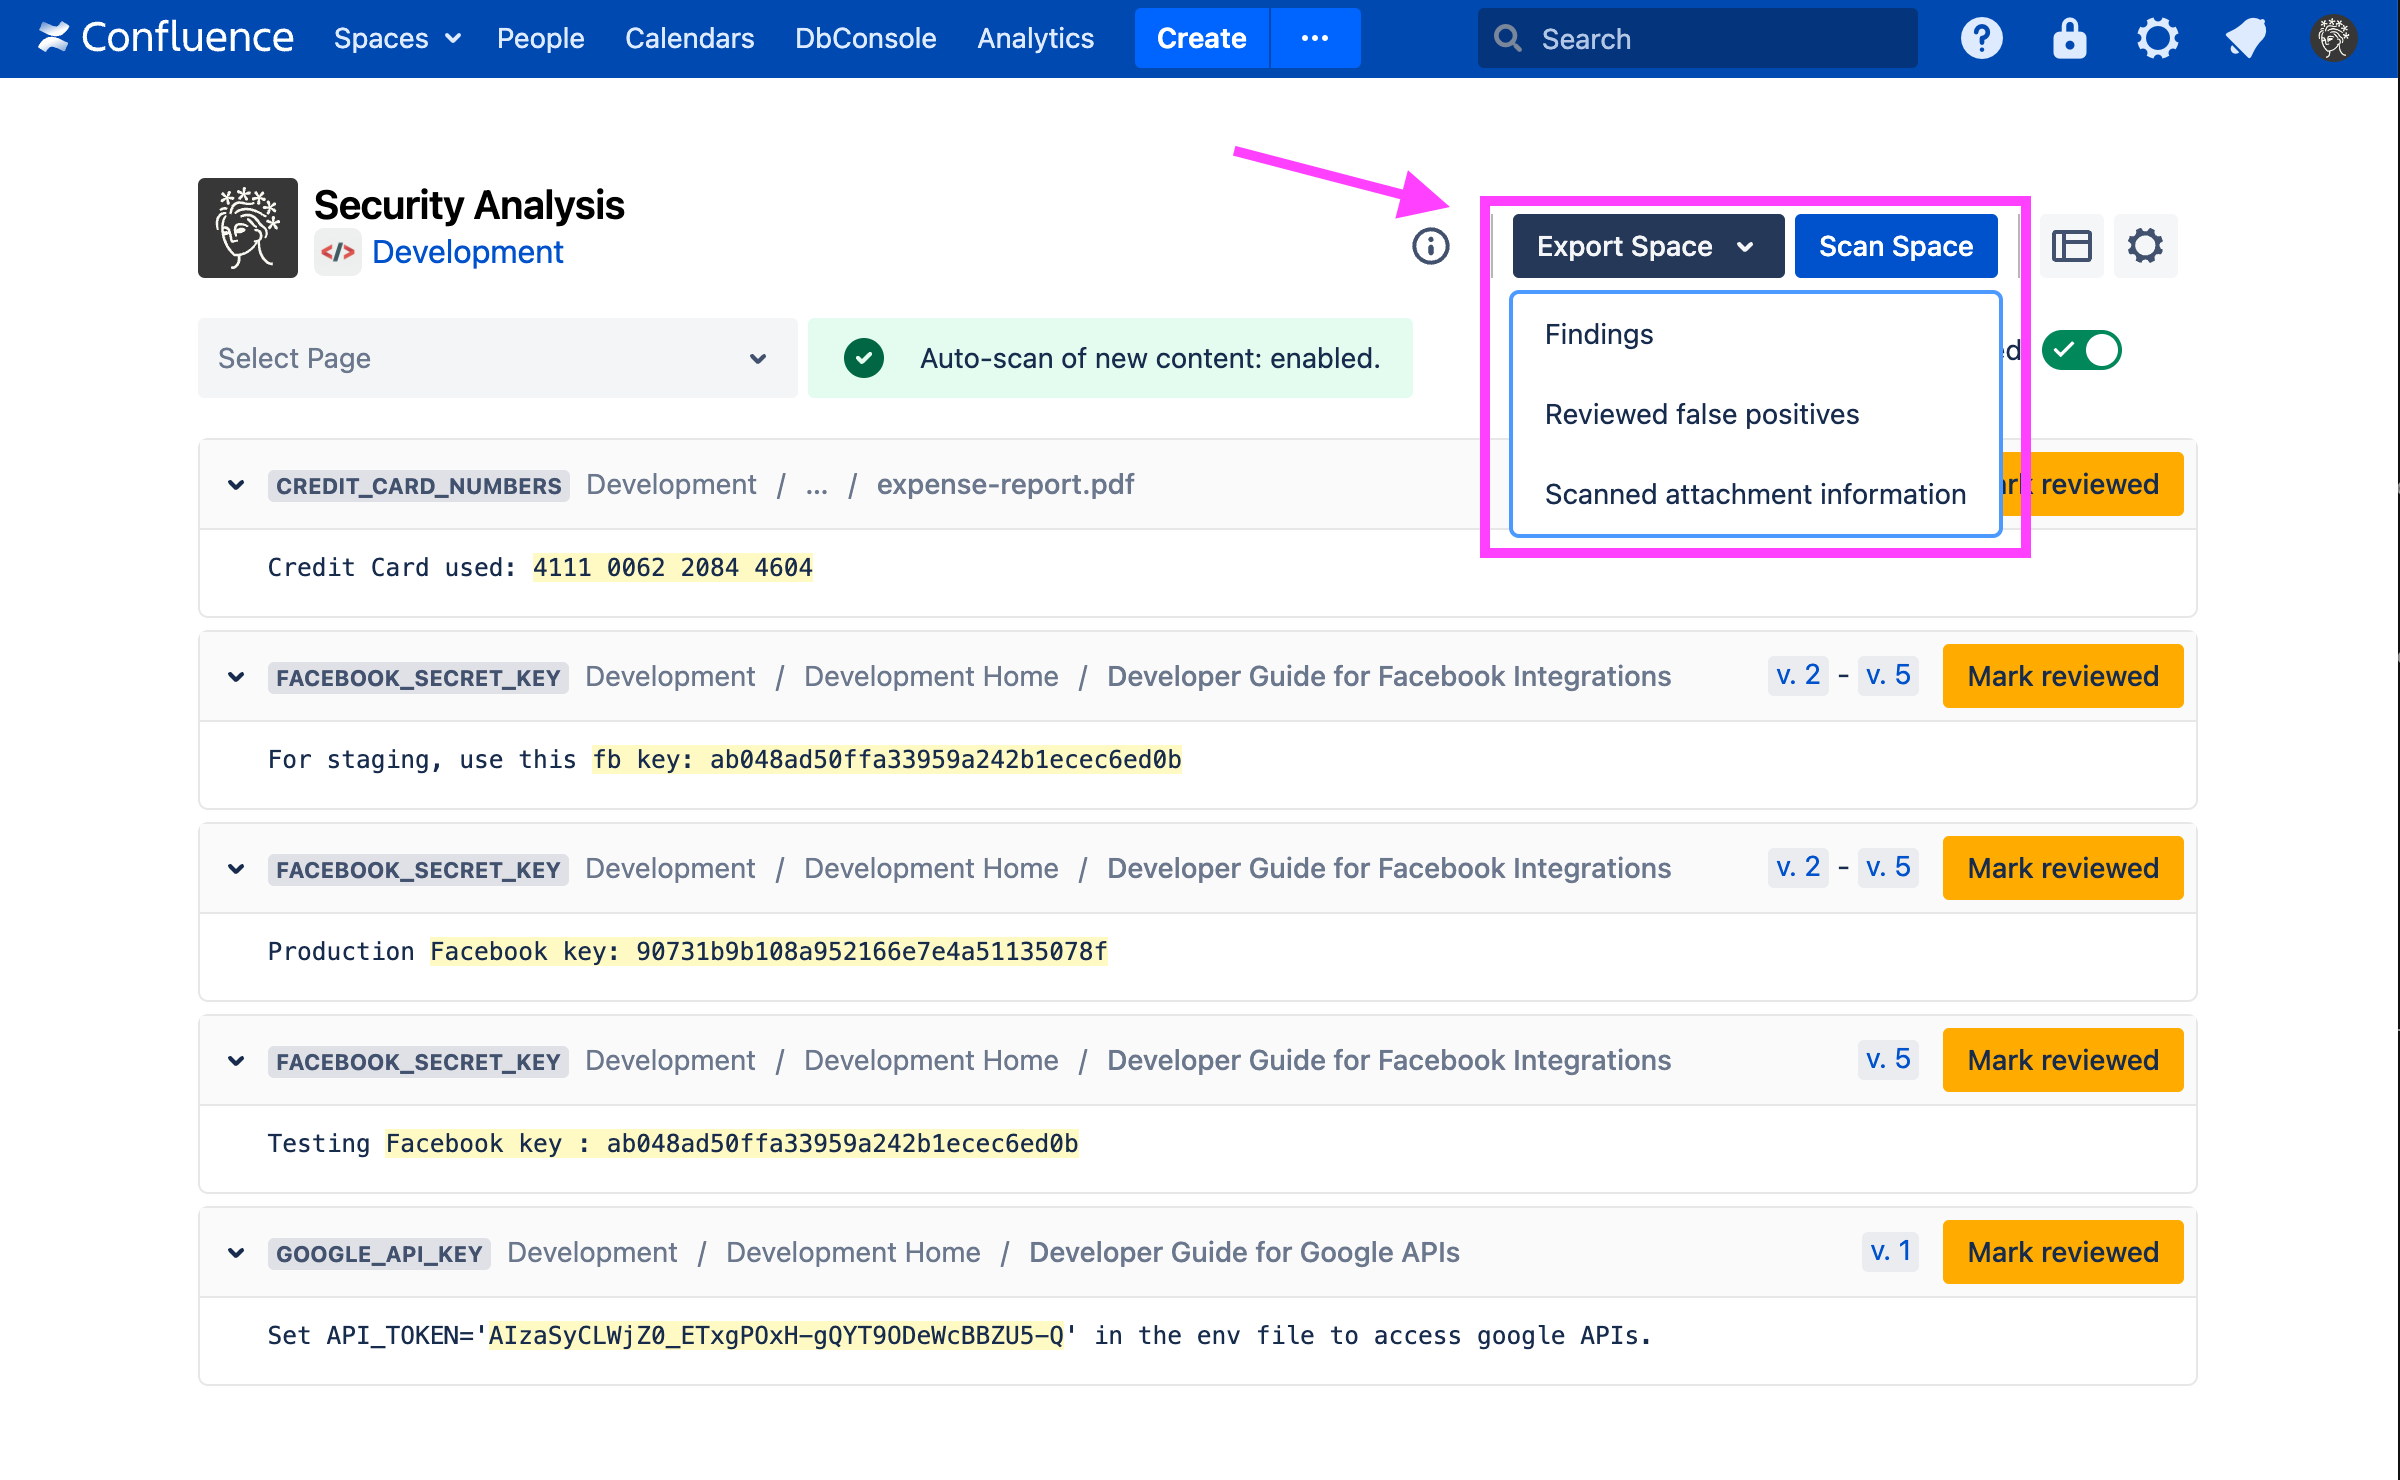Open the Select Page dropdown
Image resolution: width=2400 pixels, height=1480 pixels.
tap(497, 358)
